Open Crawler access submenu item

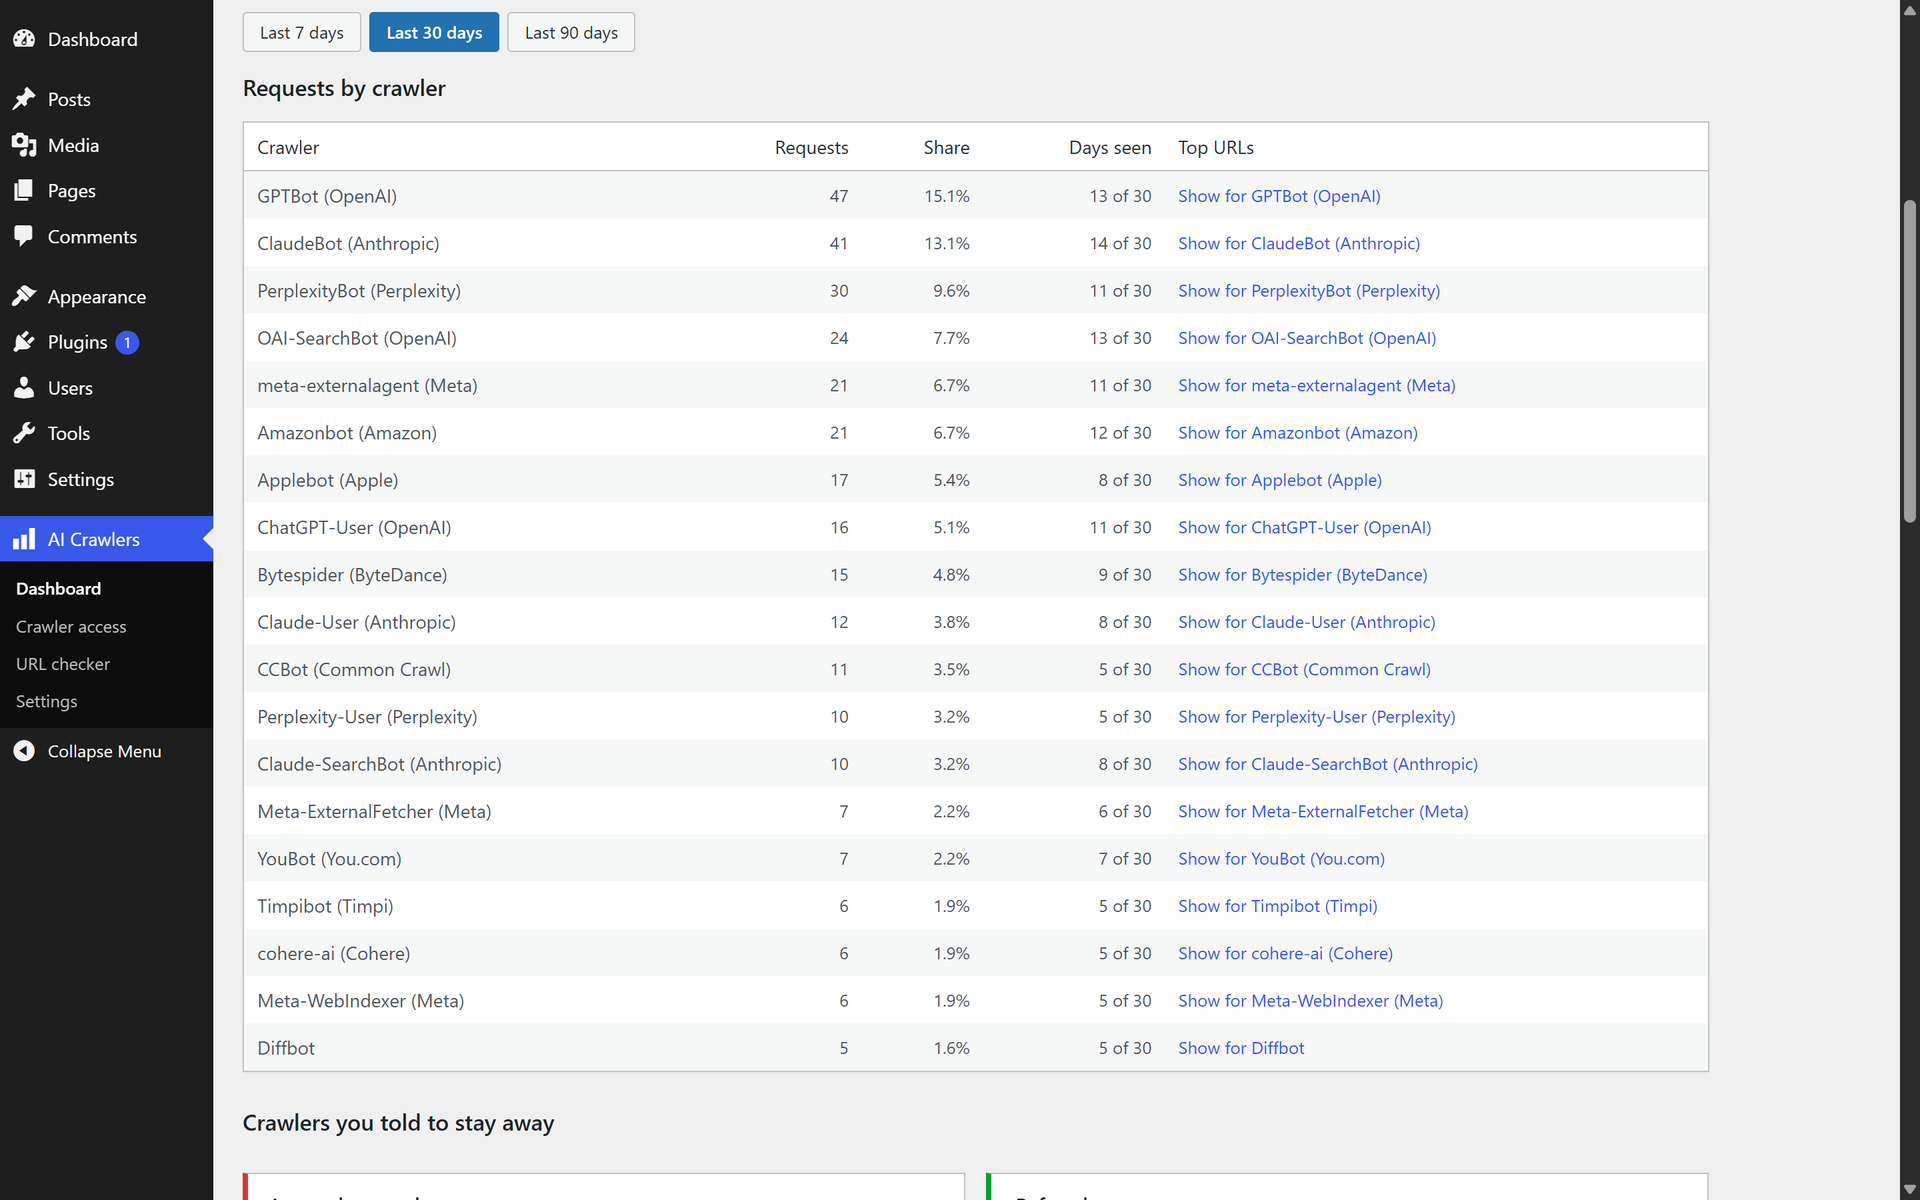[x=71, y=626]
